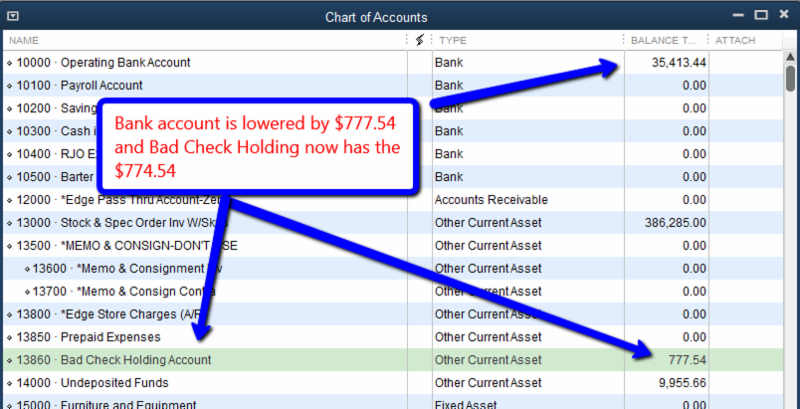800x409 pixels.
Task: Click the diamond icon beside 13850 Prepaid Expenses
Action: (x=10, y=337)
